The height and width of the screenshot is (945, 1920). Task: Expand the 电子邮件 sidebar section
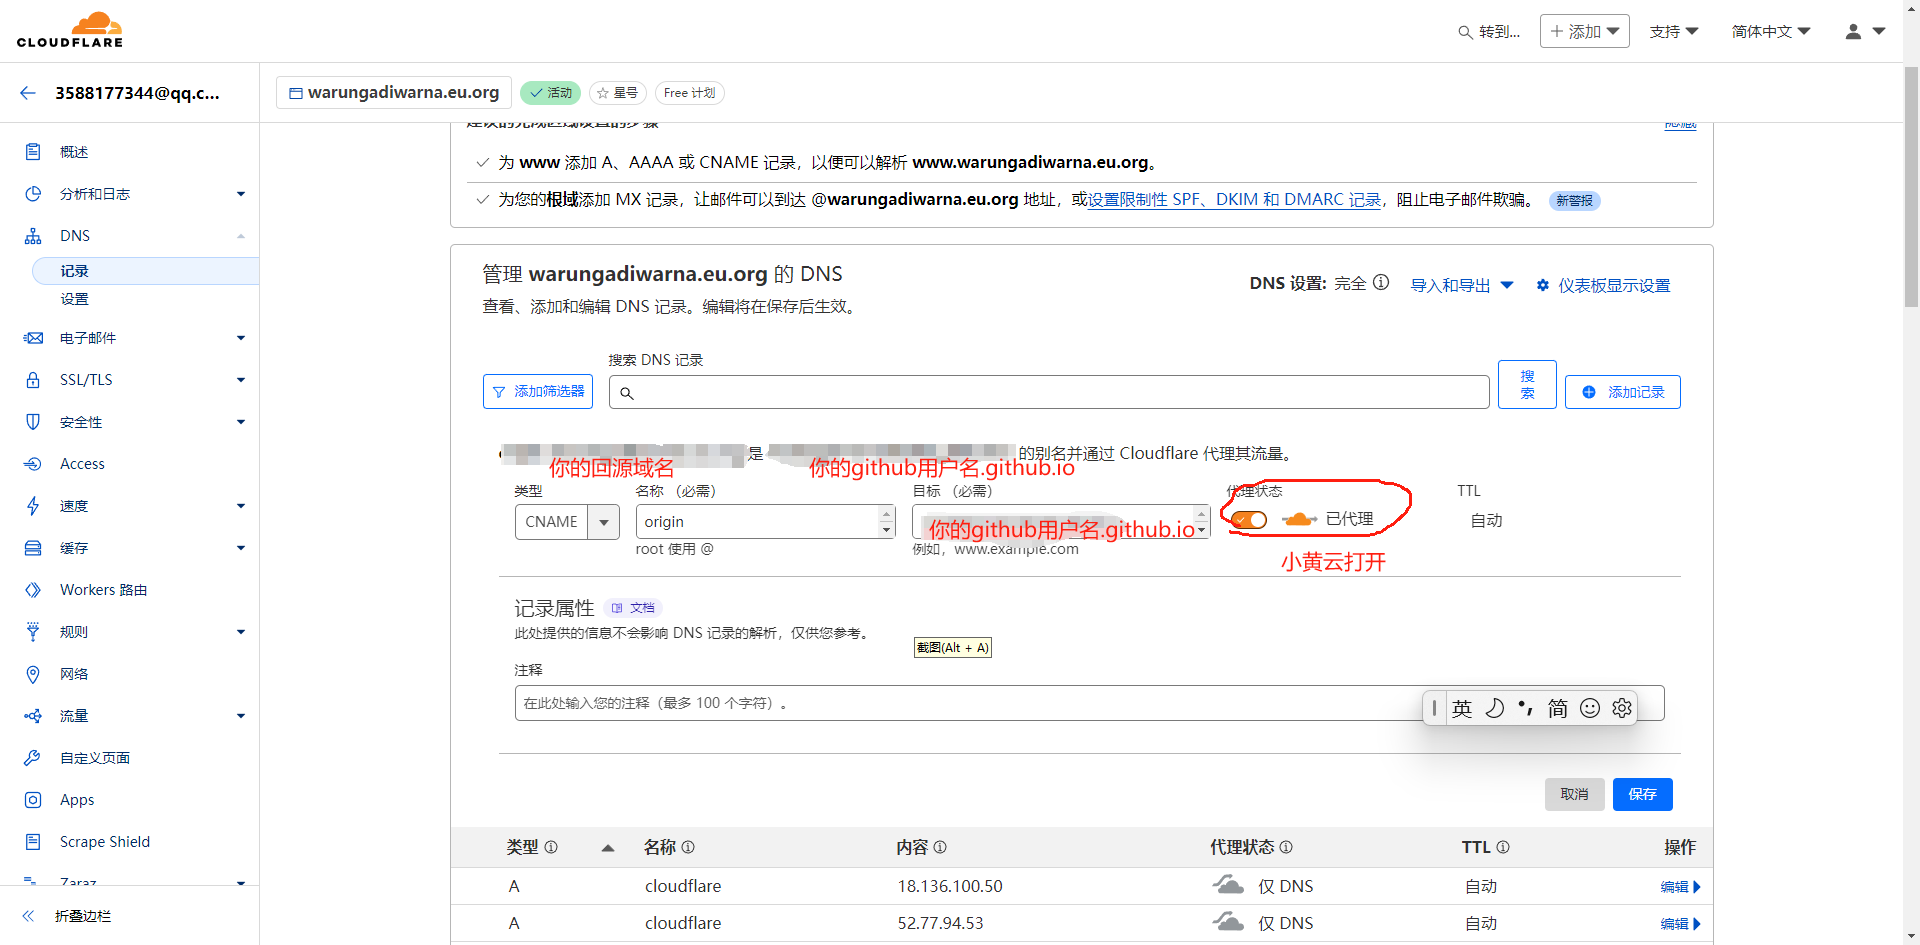pyautogui.click(x=241, y=338)
